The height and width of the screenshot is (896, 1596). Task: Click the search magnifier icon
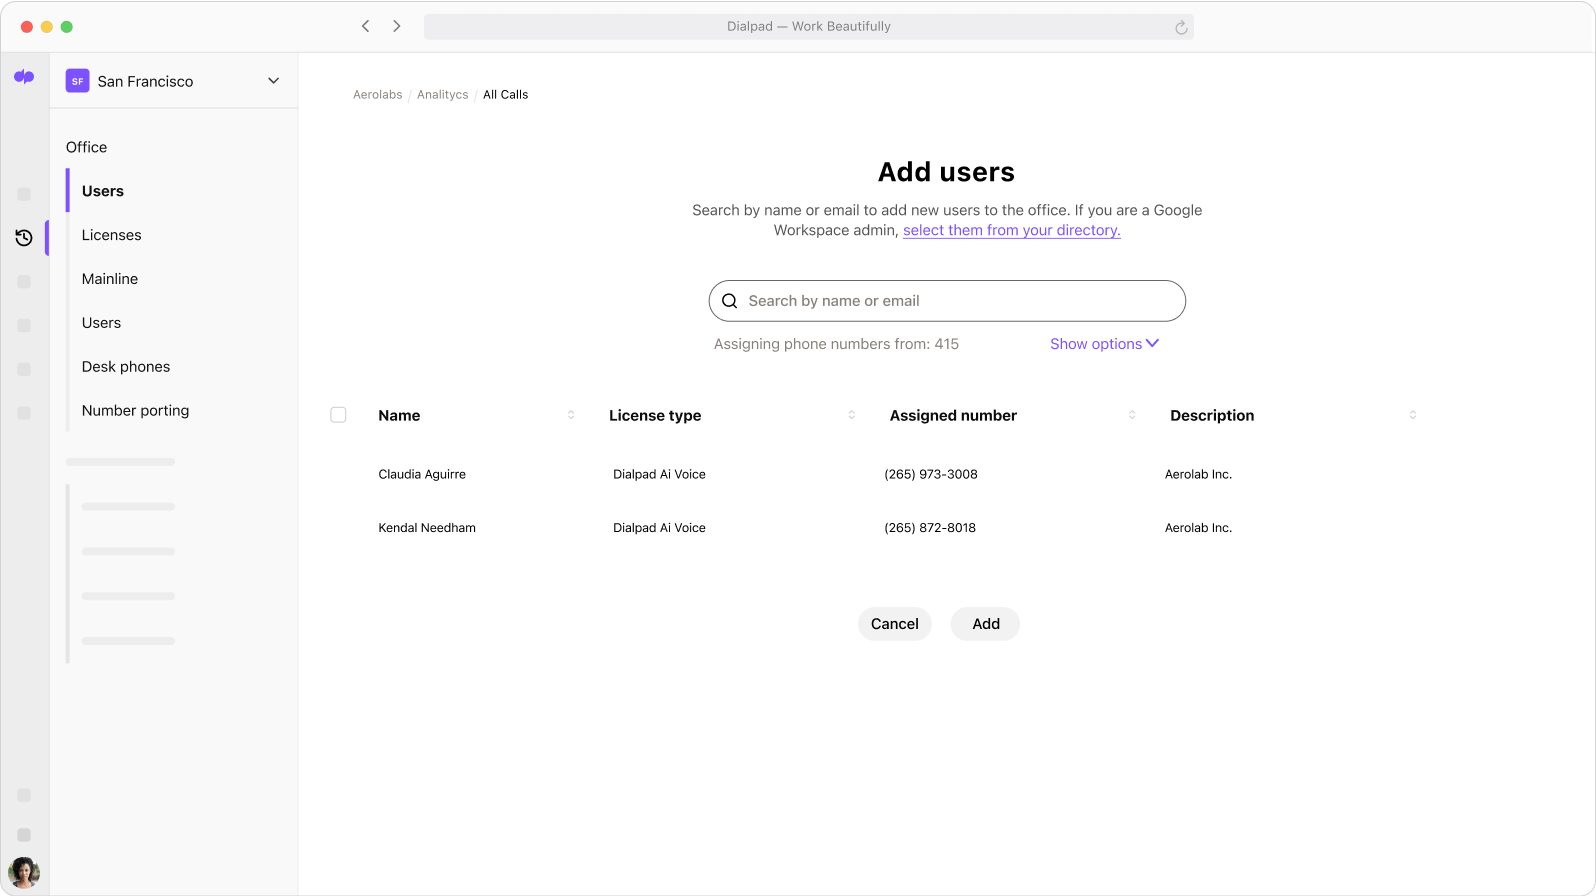coord(730,301)
